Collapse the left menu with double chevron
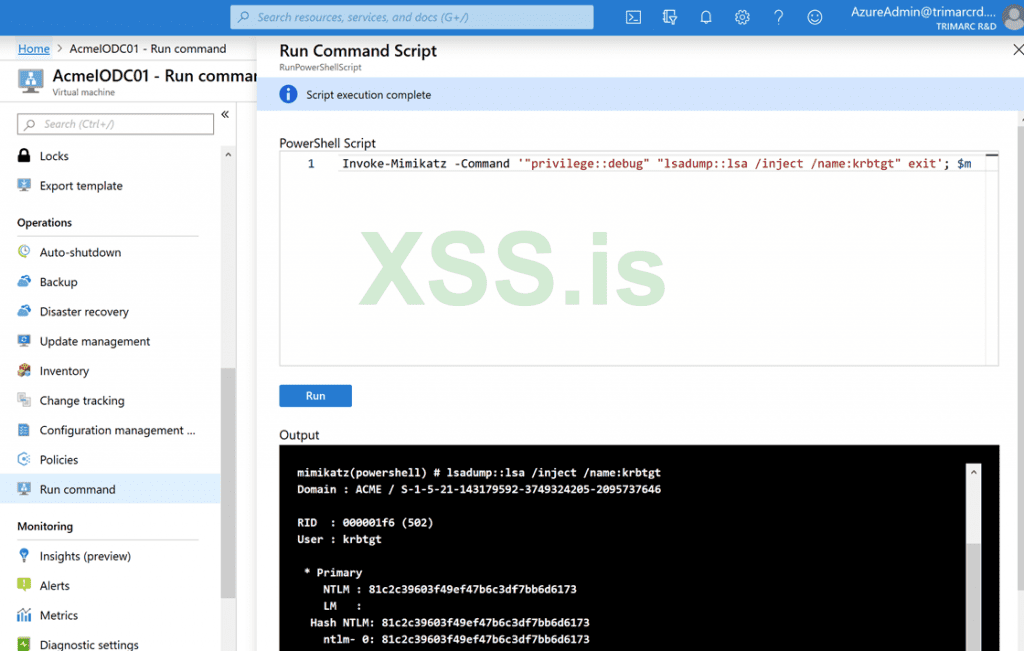 click(225, 114)
